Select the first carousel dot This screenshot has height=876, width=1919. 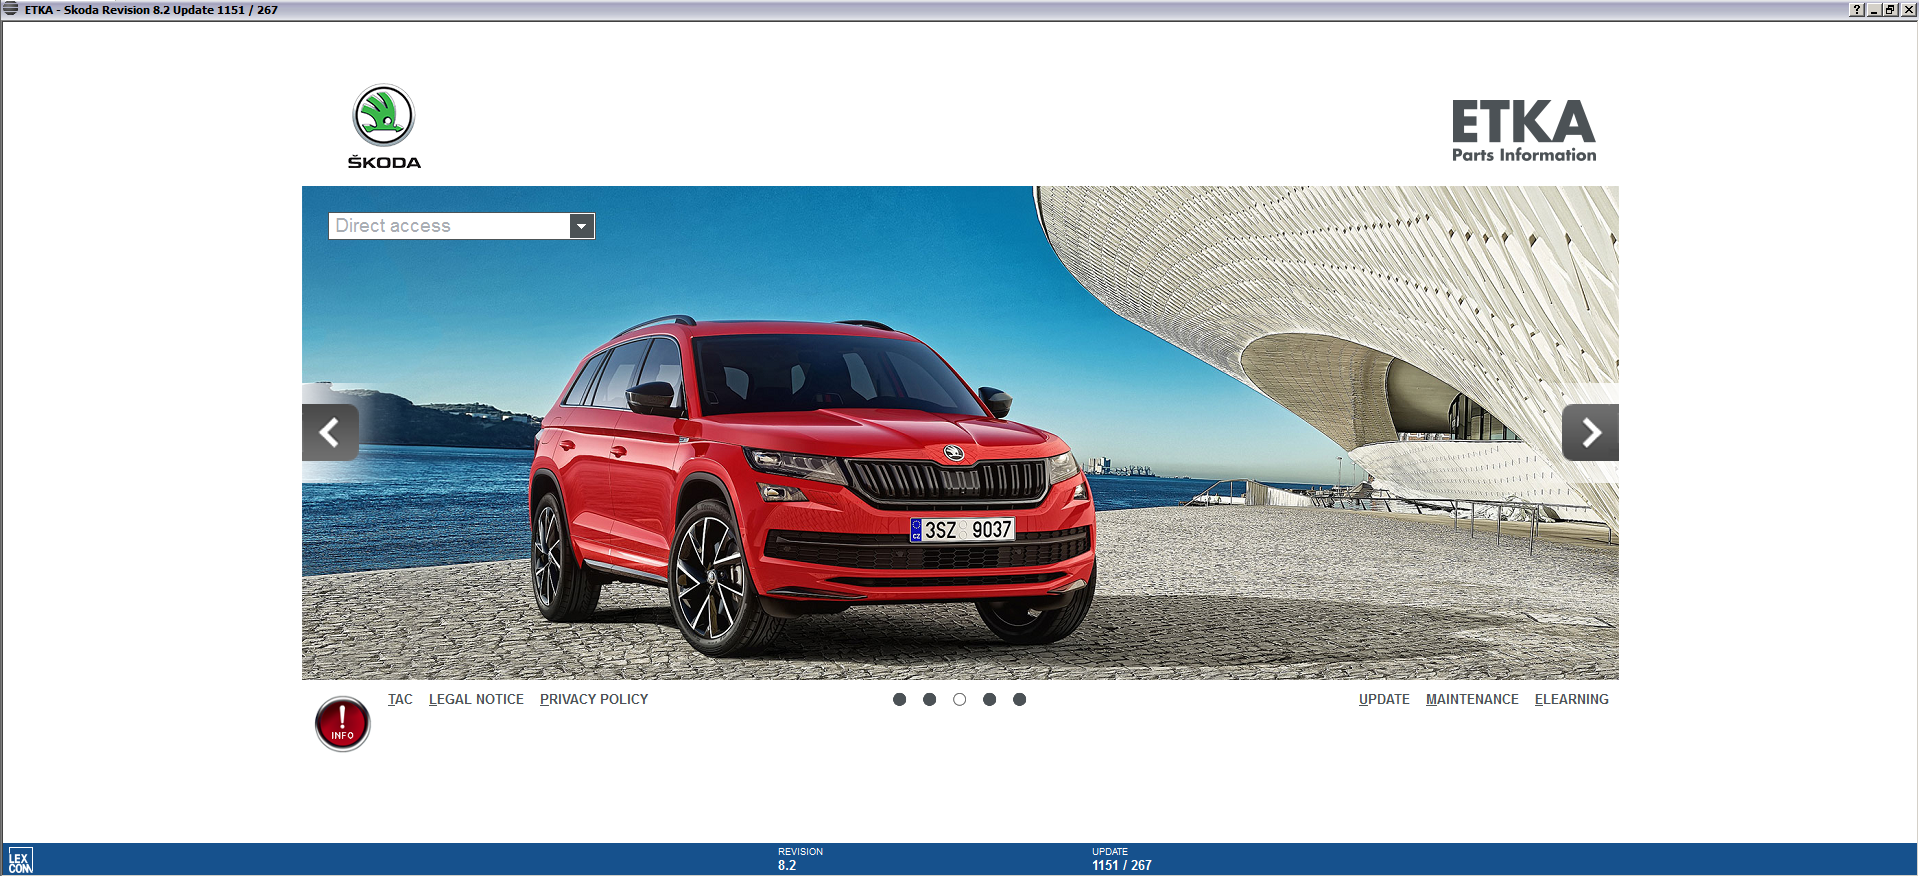[900, 700]
